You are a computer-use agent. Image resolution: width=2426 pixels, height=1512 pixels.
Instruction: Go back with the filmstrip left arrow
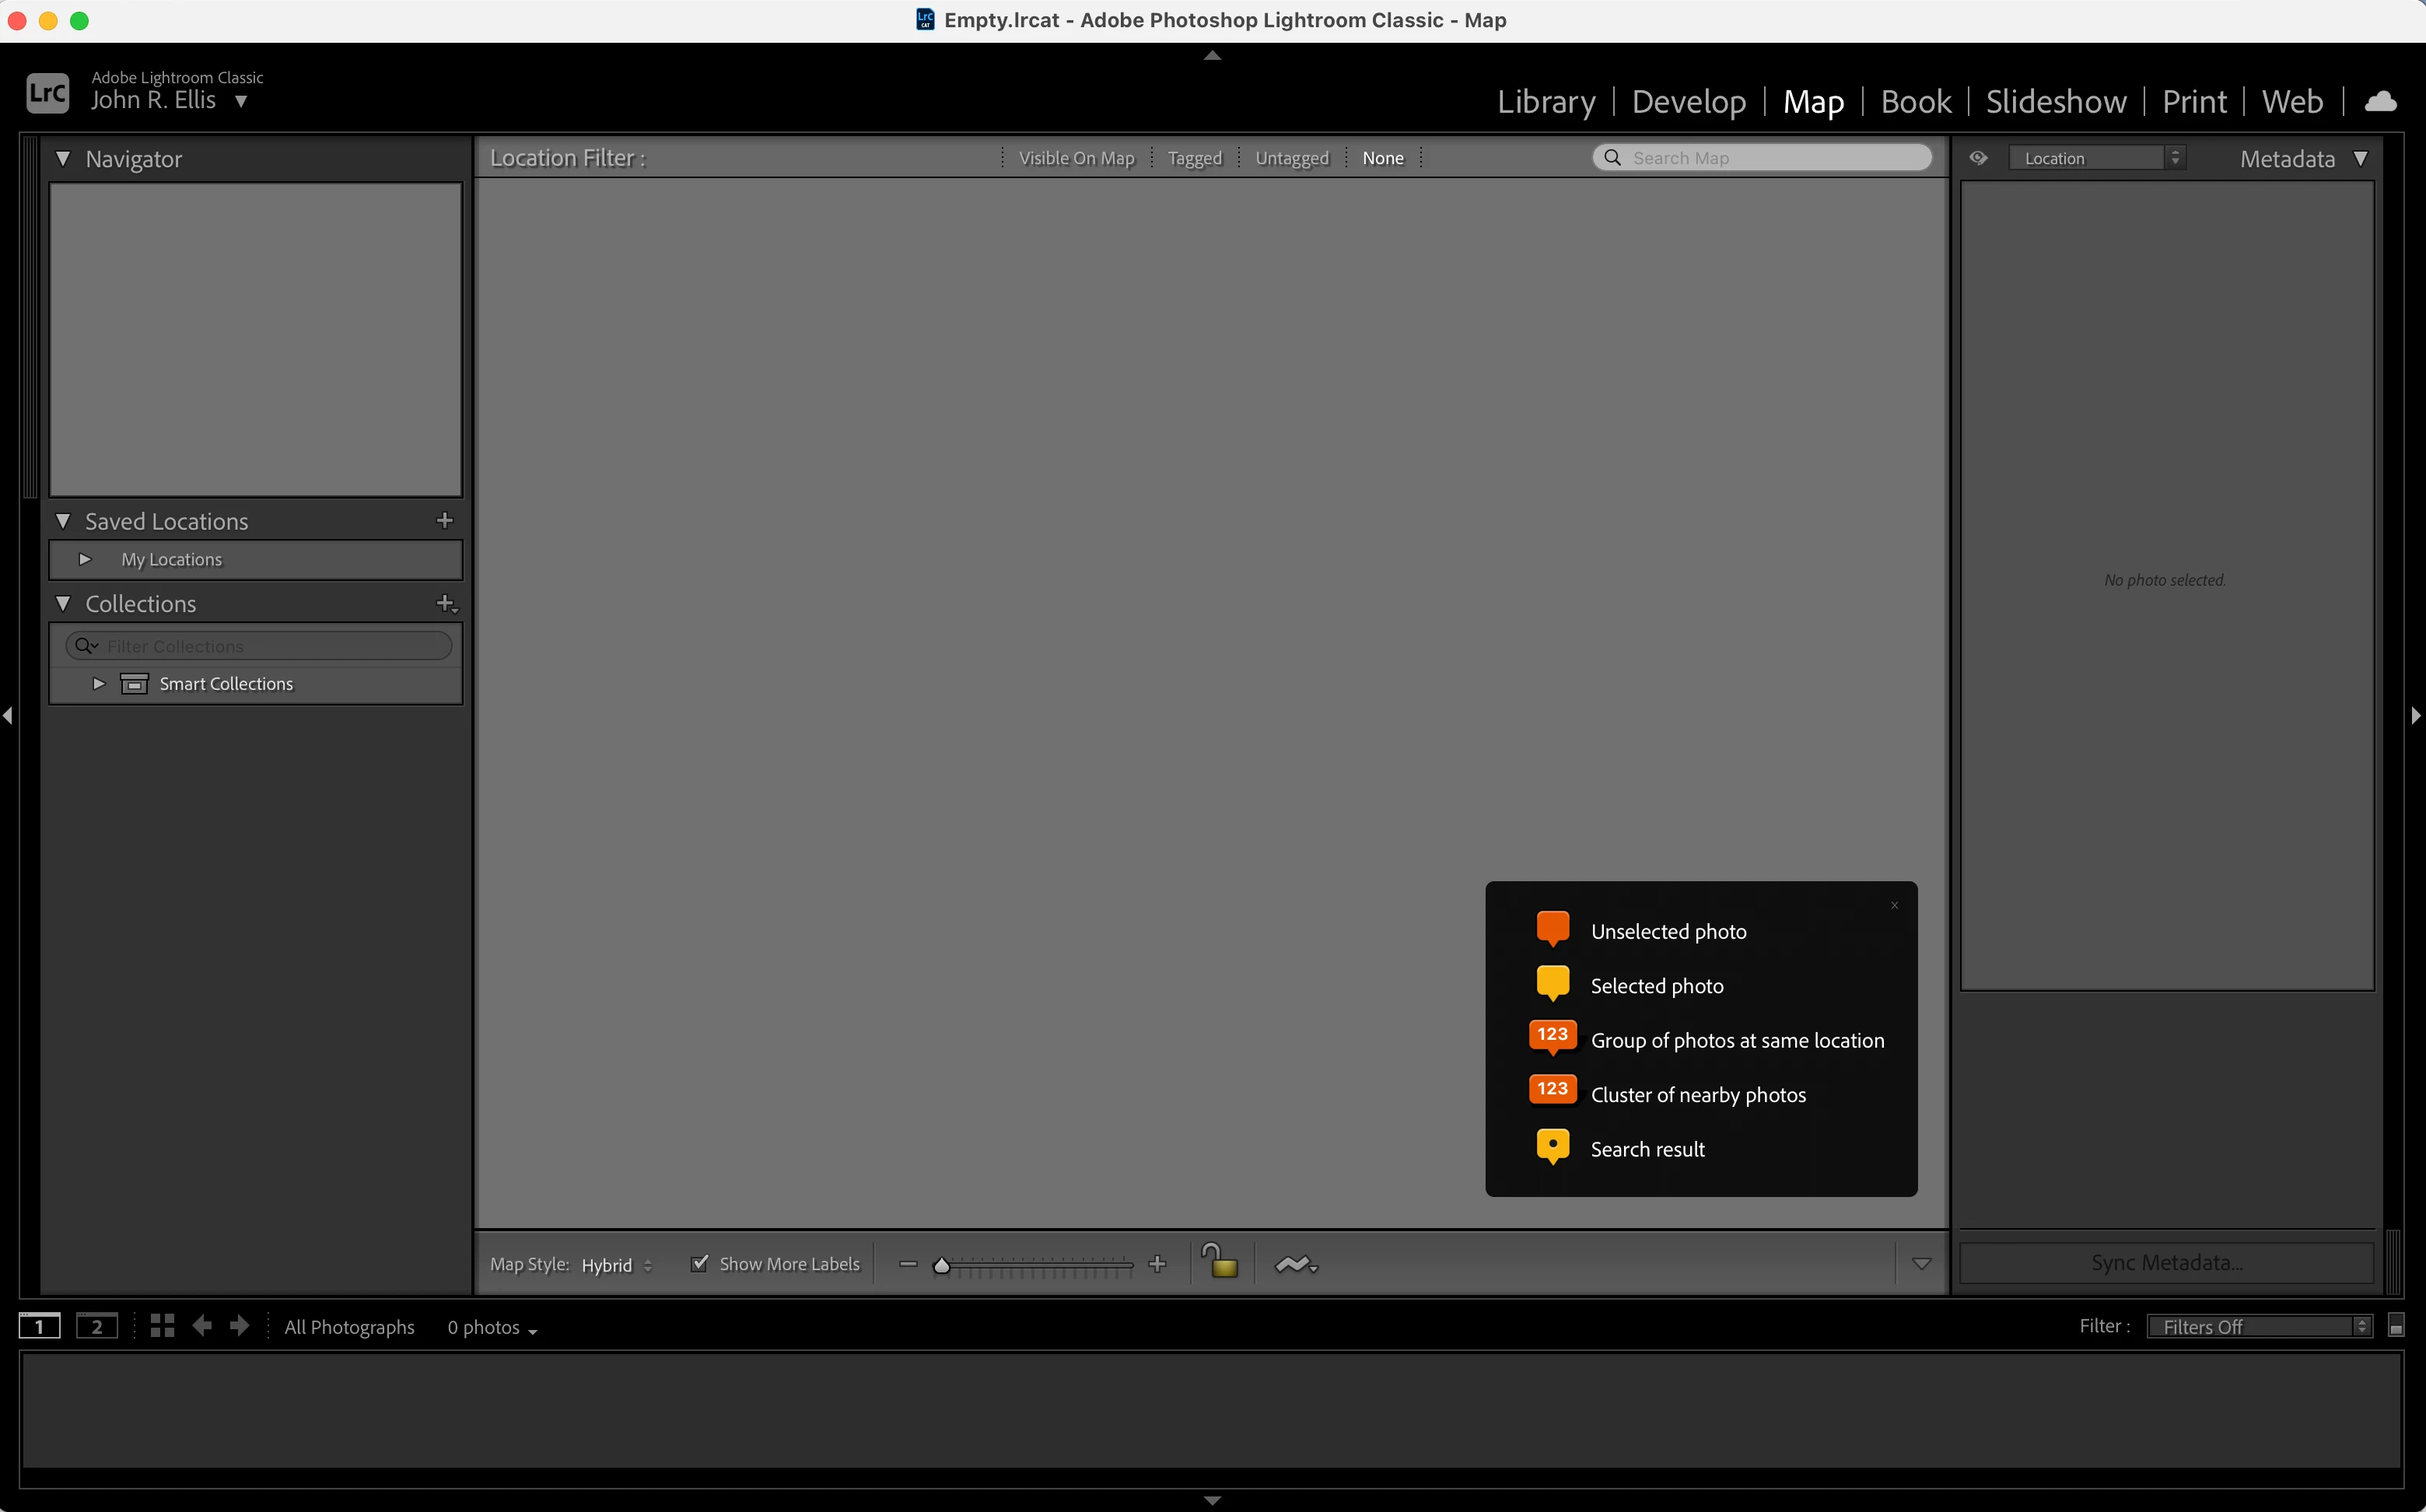[x=202, y=1326]
